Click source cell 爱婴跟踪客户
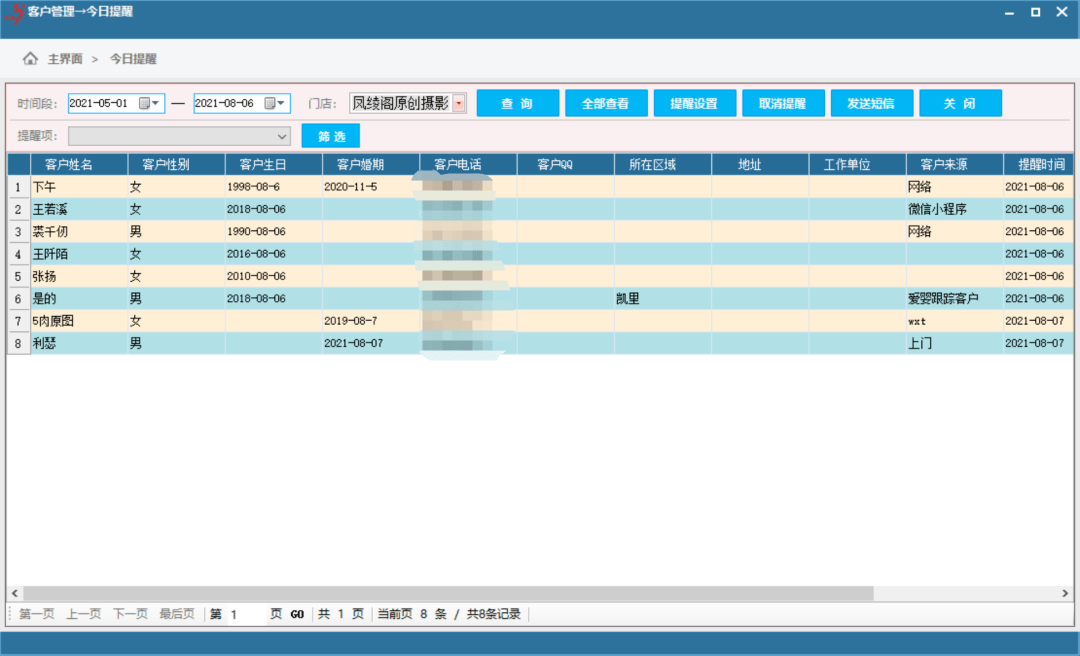 click(x=955, y=298)
